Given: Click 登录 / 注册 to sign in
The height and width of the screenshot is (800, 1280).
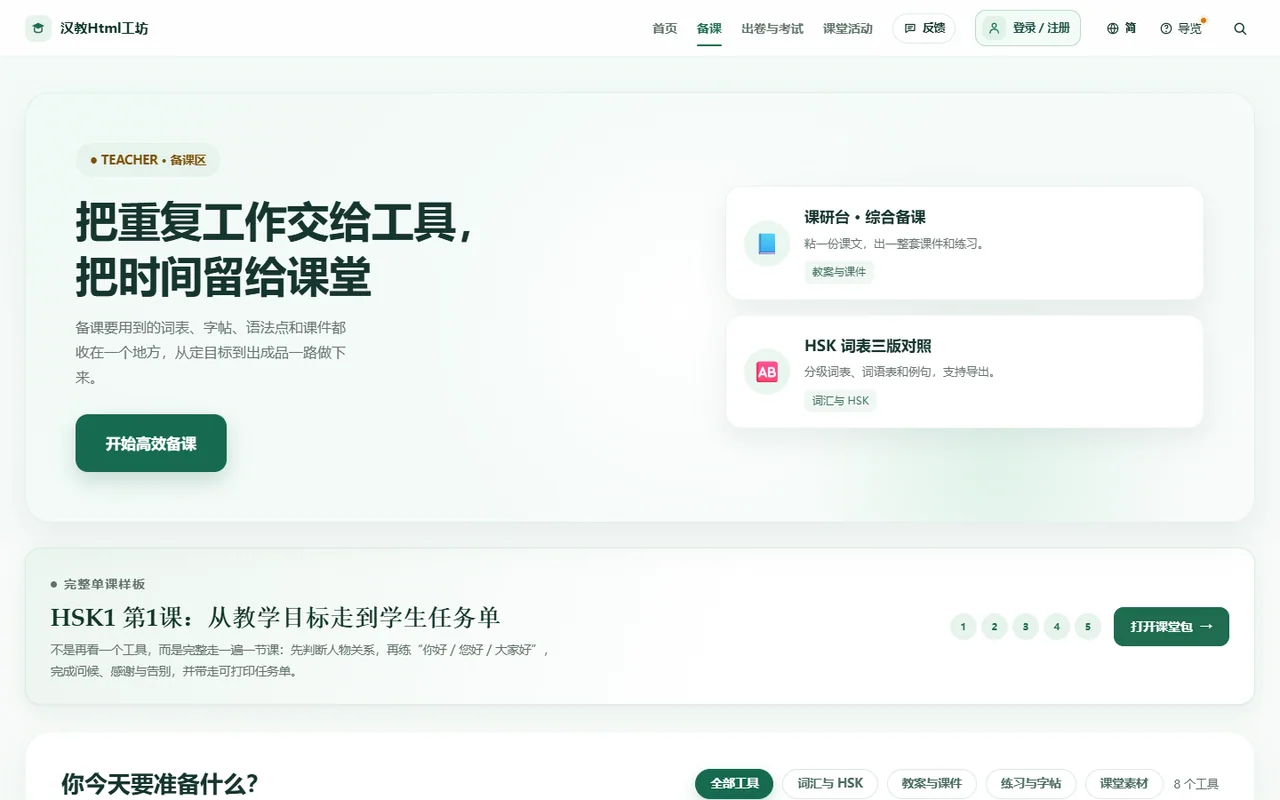Looking at the screenshot, I should click(x=1028, y=28).
